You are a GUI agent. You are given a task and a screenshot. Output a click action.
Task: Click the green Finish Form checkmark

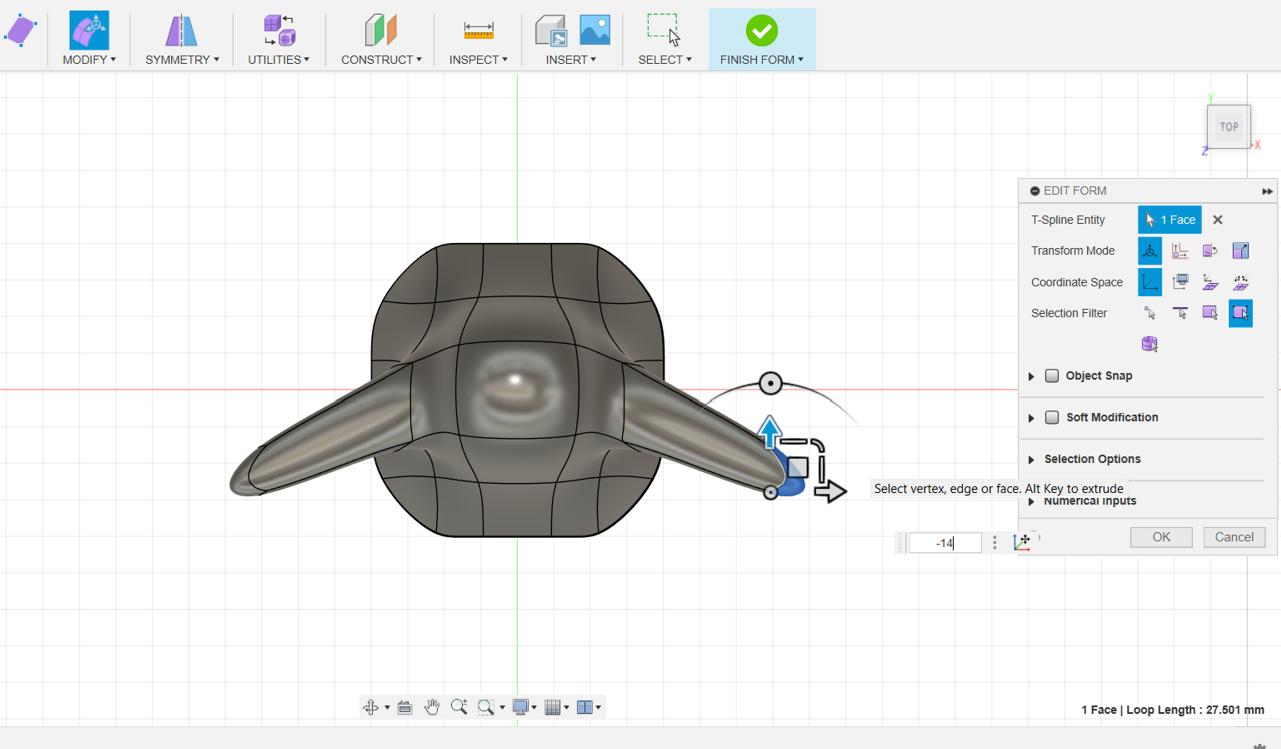(762, 31)
